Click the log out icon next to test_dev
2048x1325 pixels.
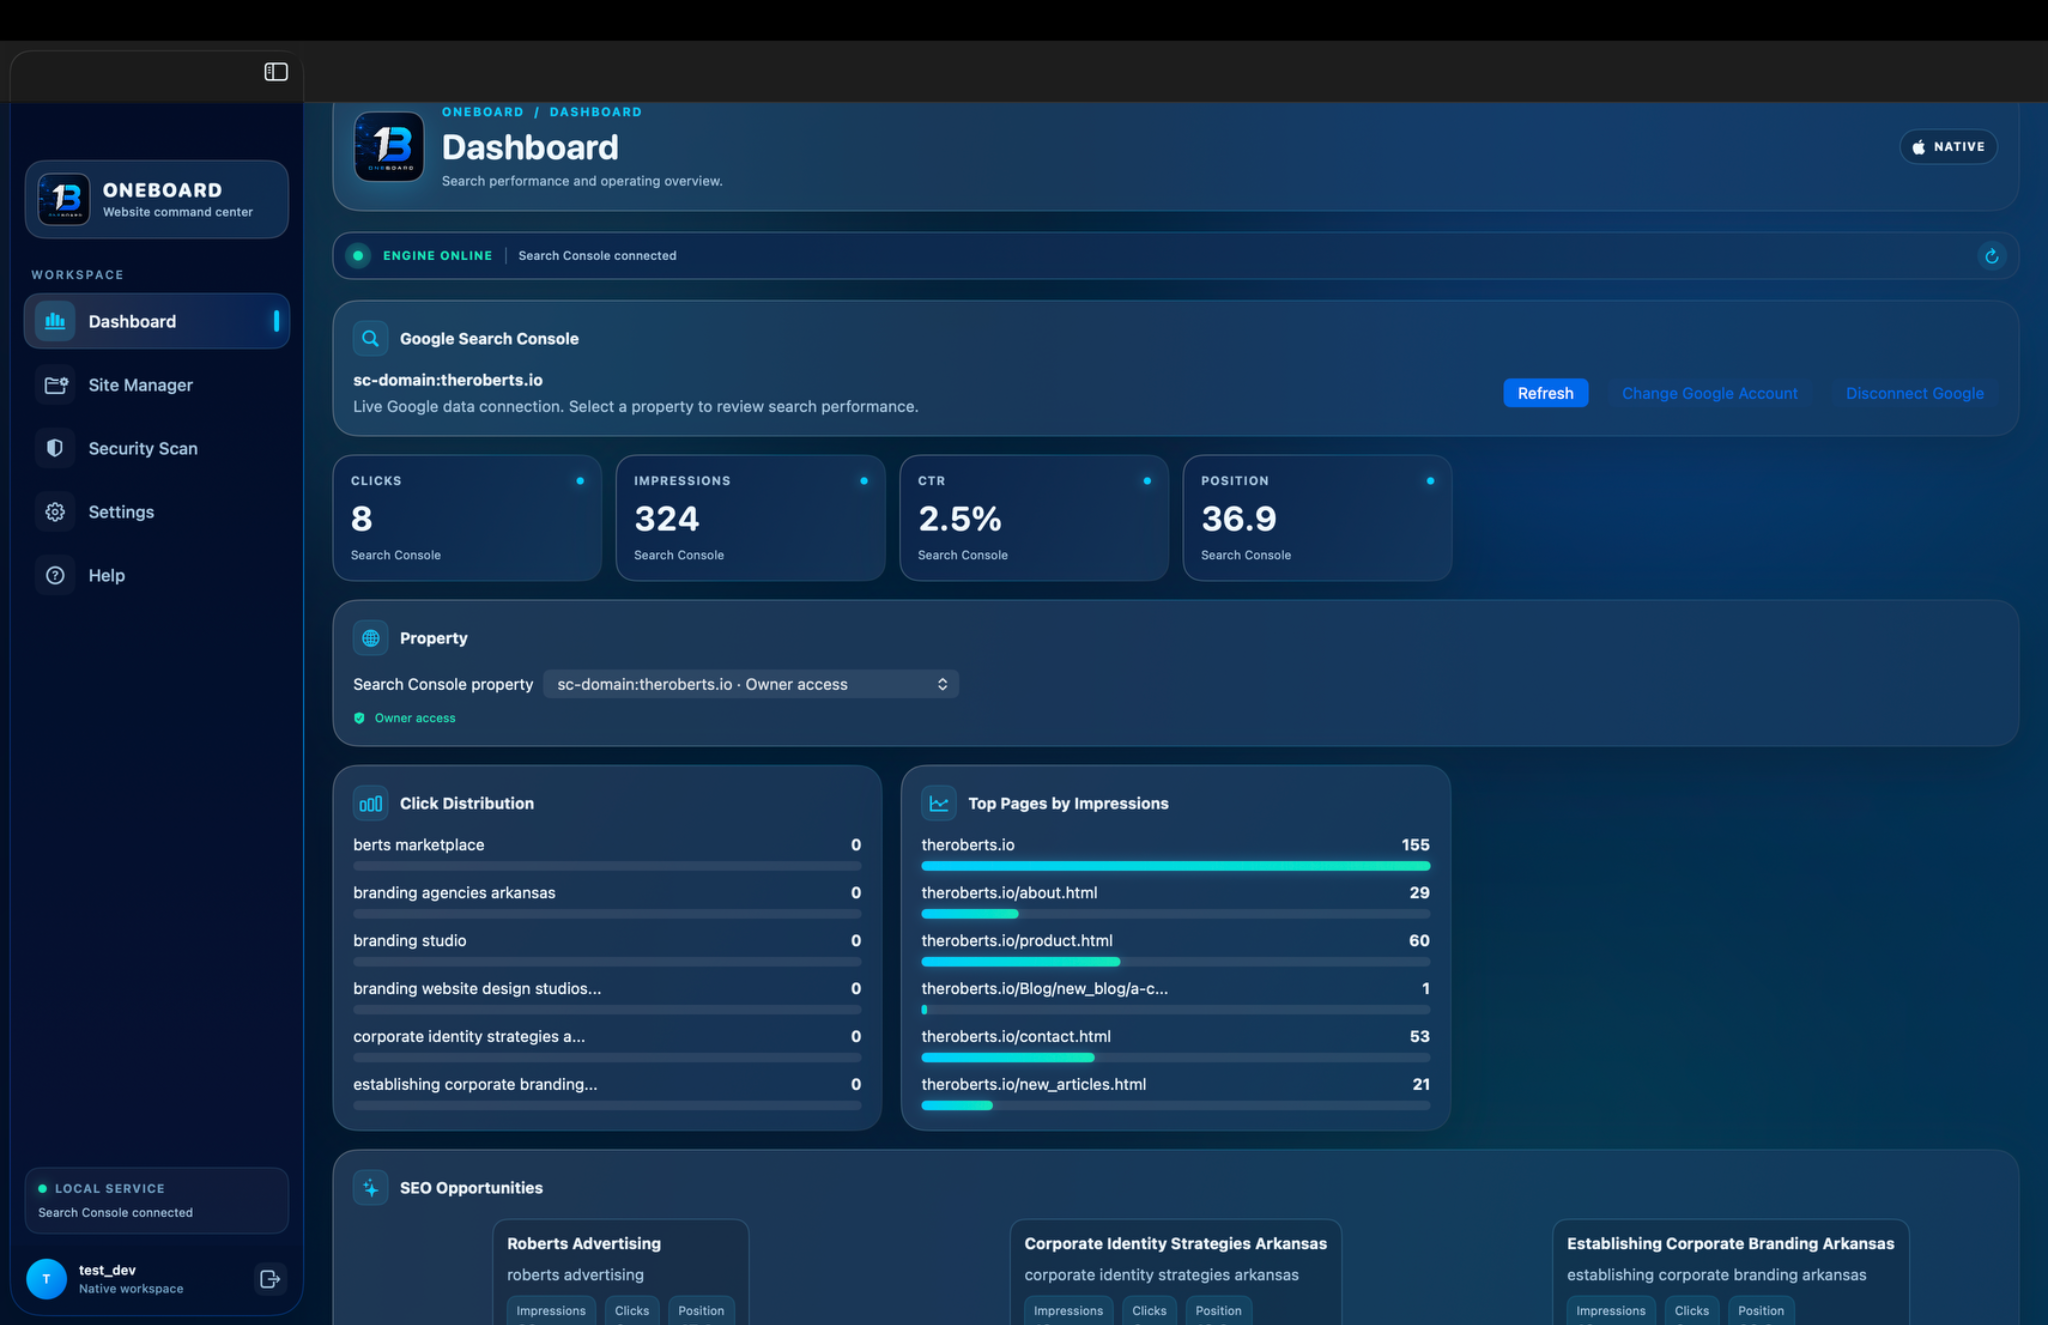pyautogui.click(x=269, y=1279)
